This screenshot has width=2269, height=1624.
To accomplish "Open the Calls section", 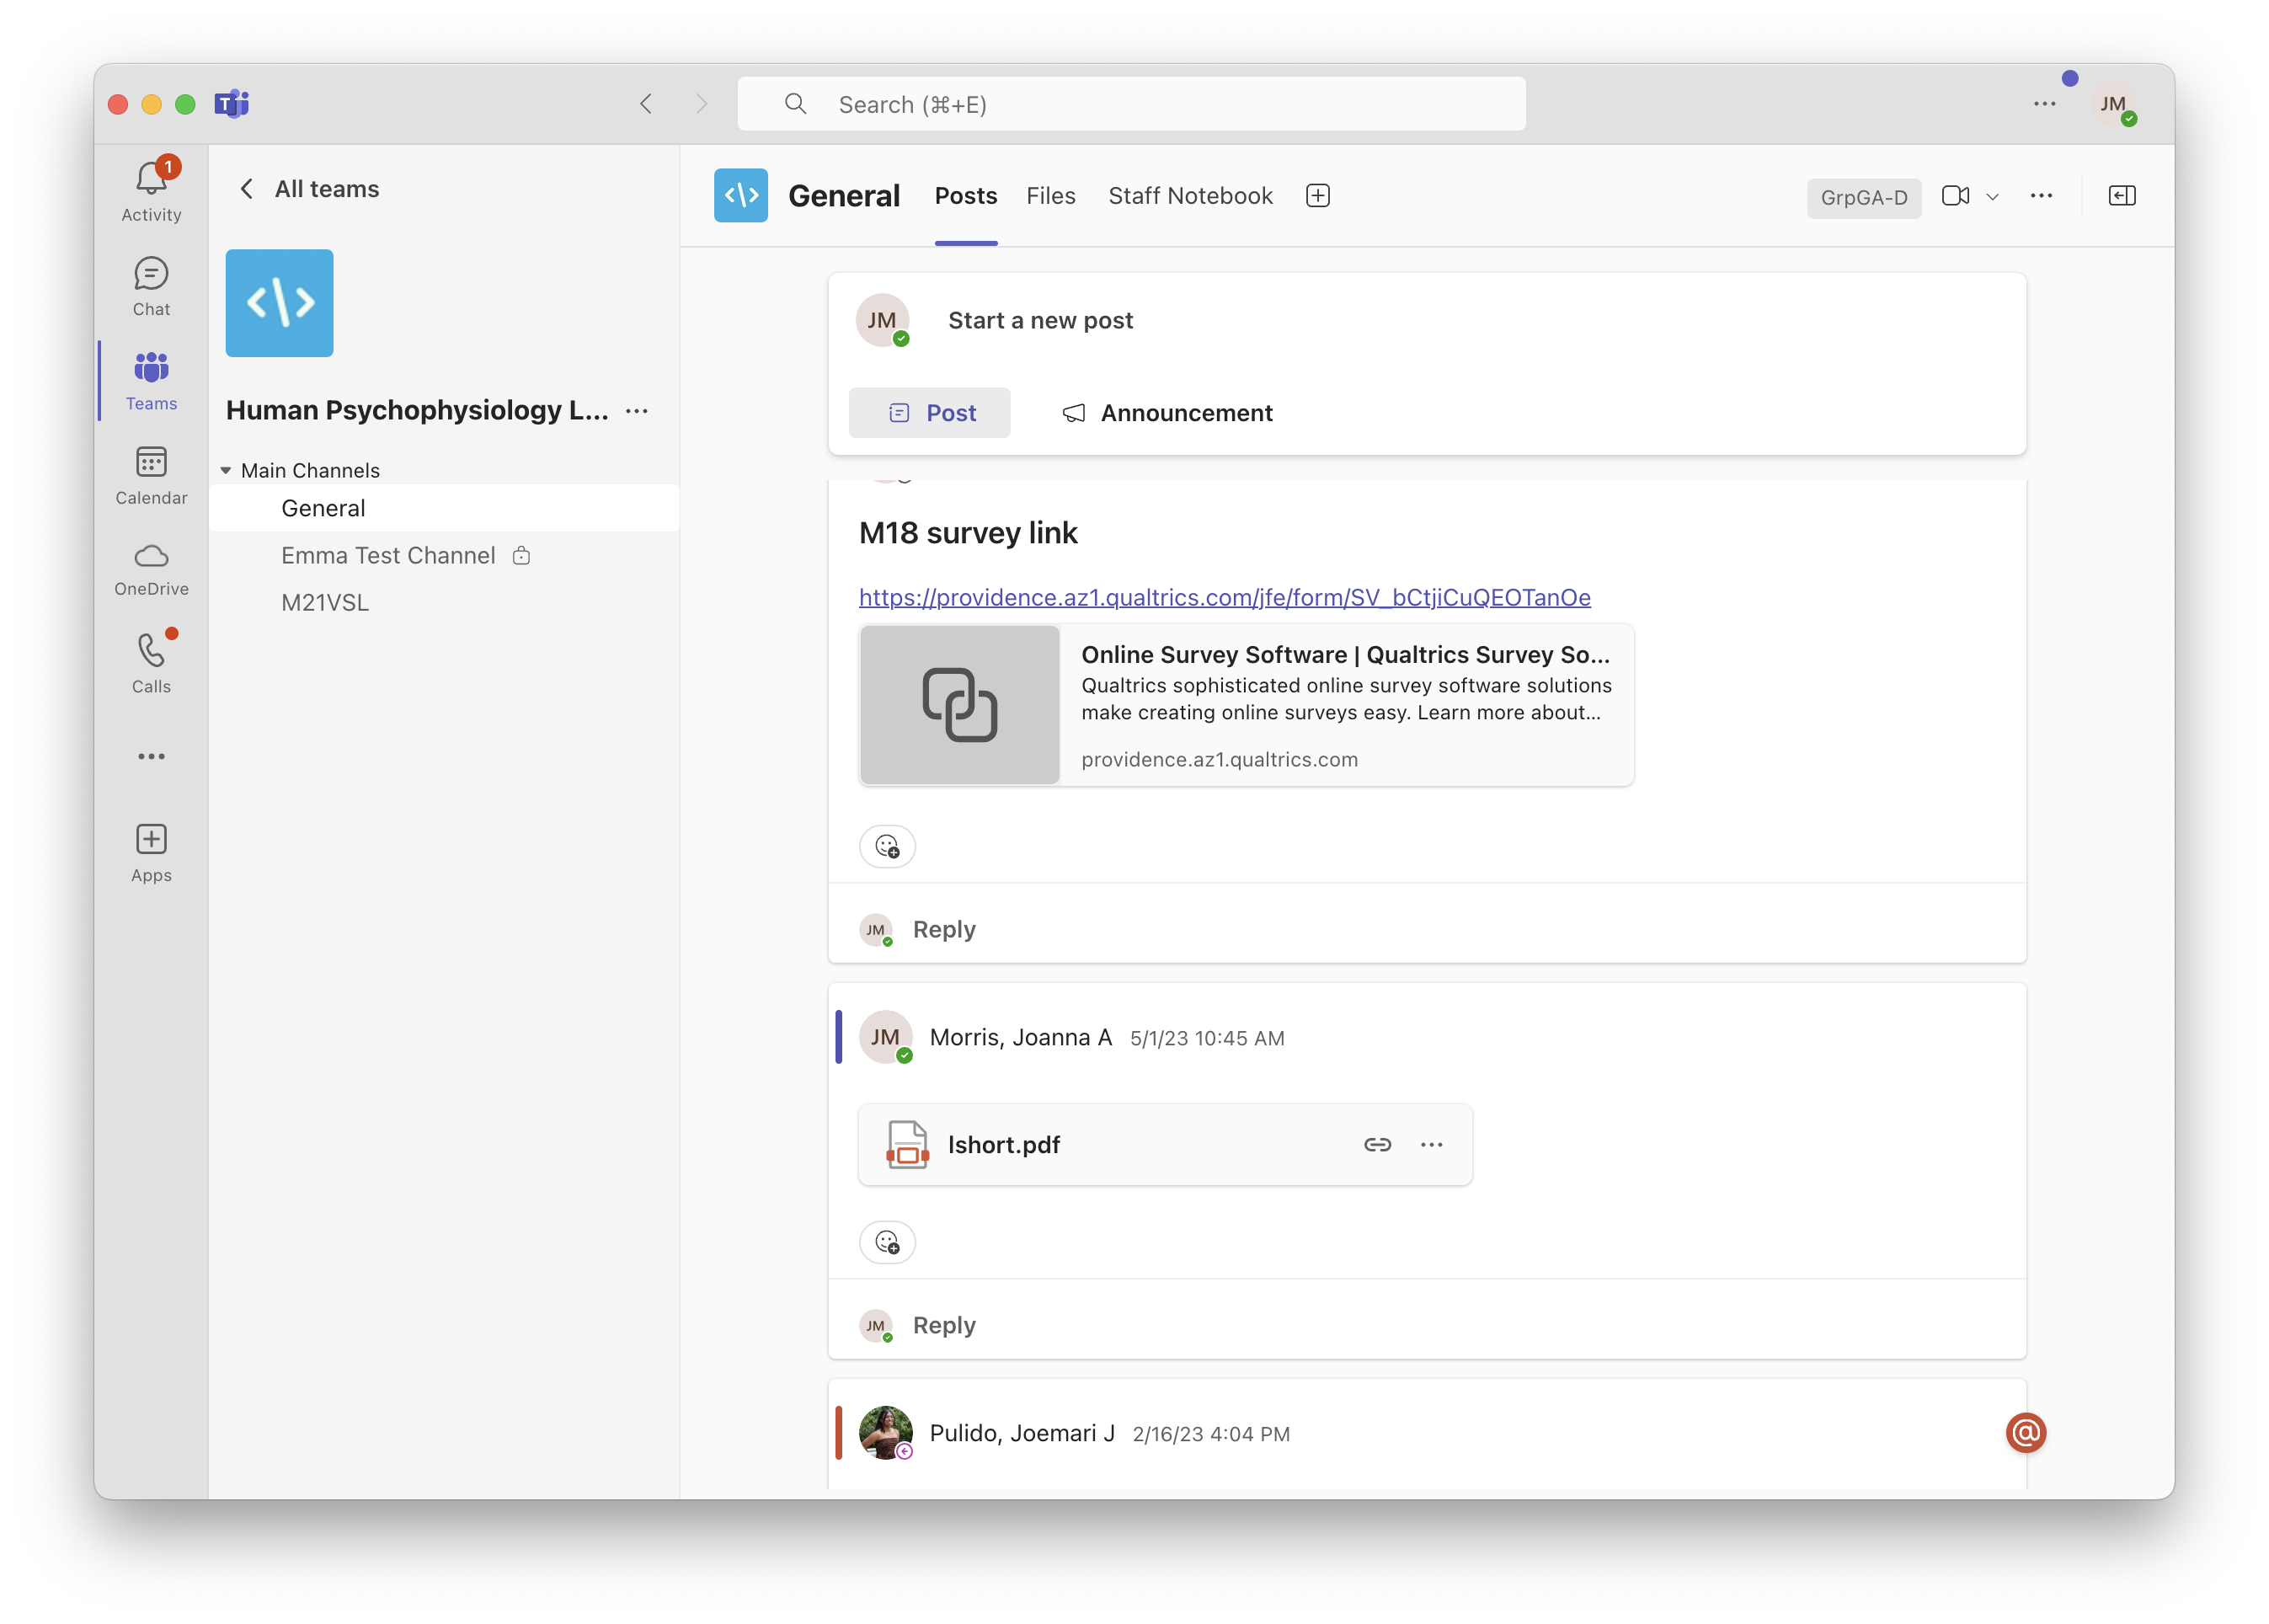I will coord(151,663).
